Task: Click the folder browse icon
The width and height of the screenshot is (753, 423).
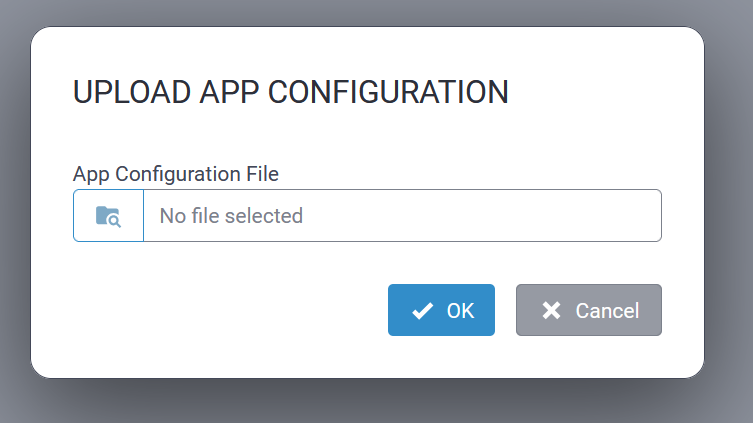Action: 108,215
